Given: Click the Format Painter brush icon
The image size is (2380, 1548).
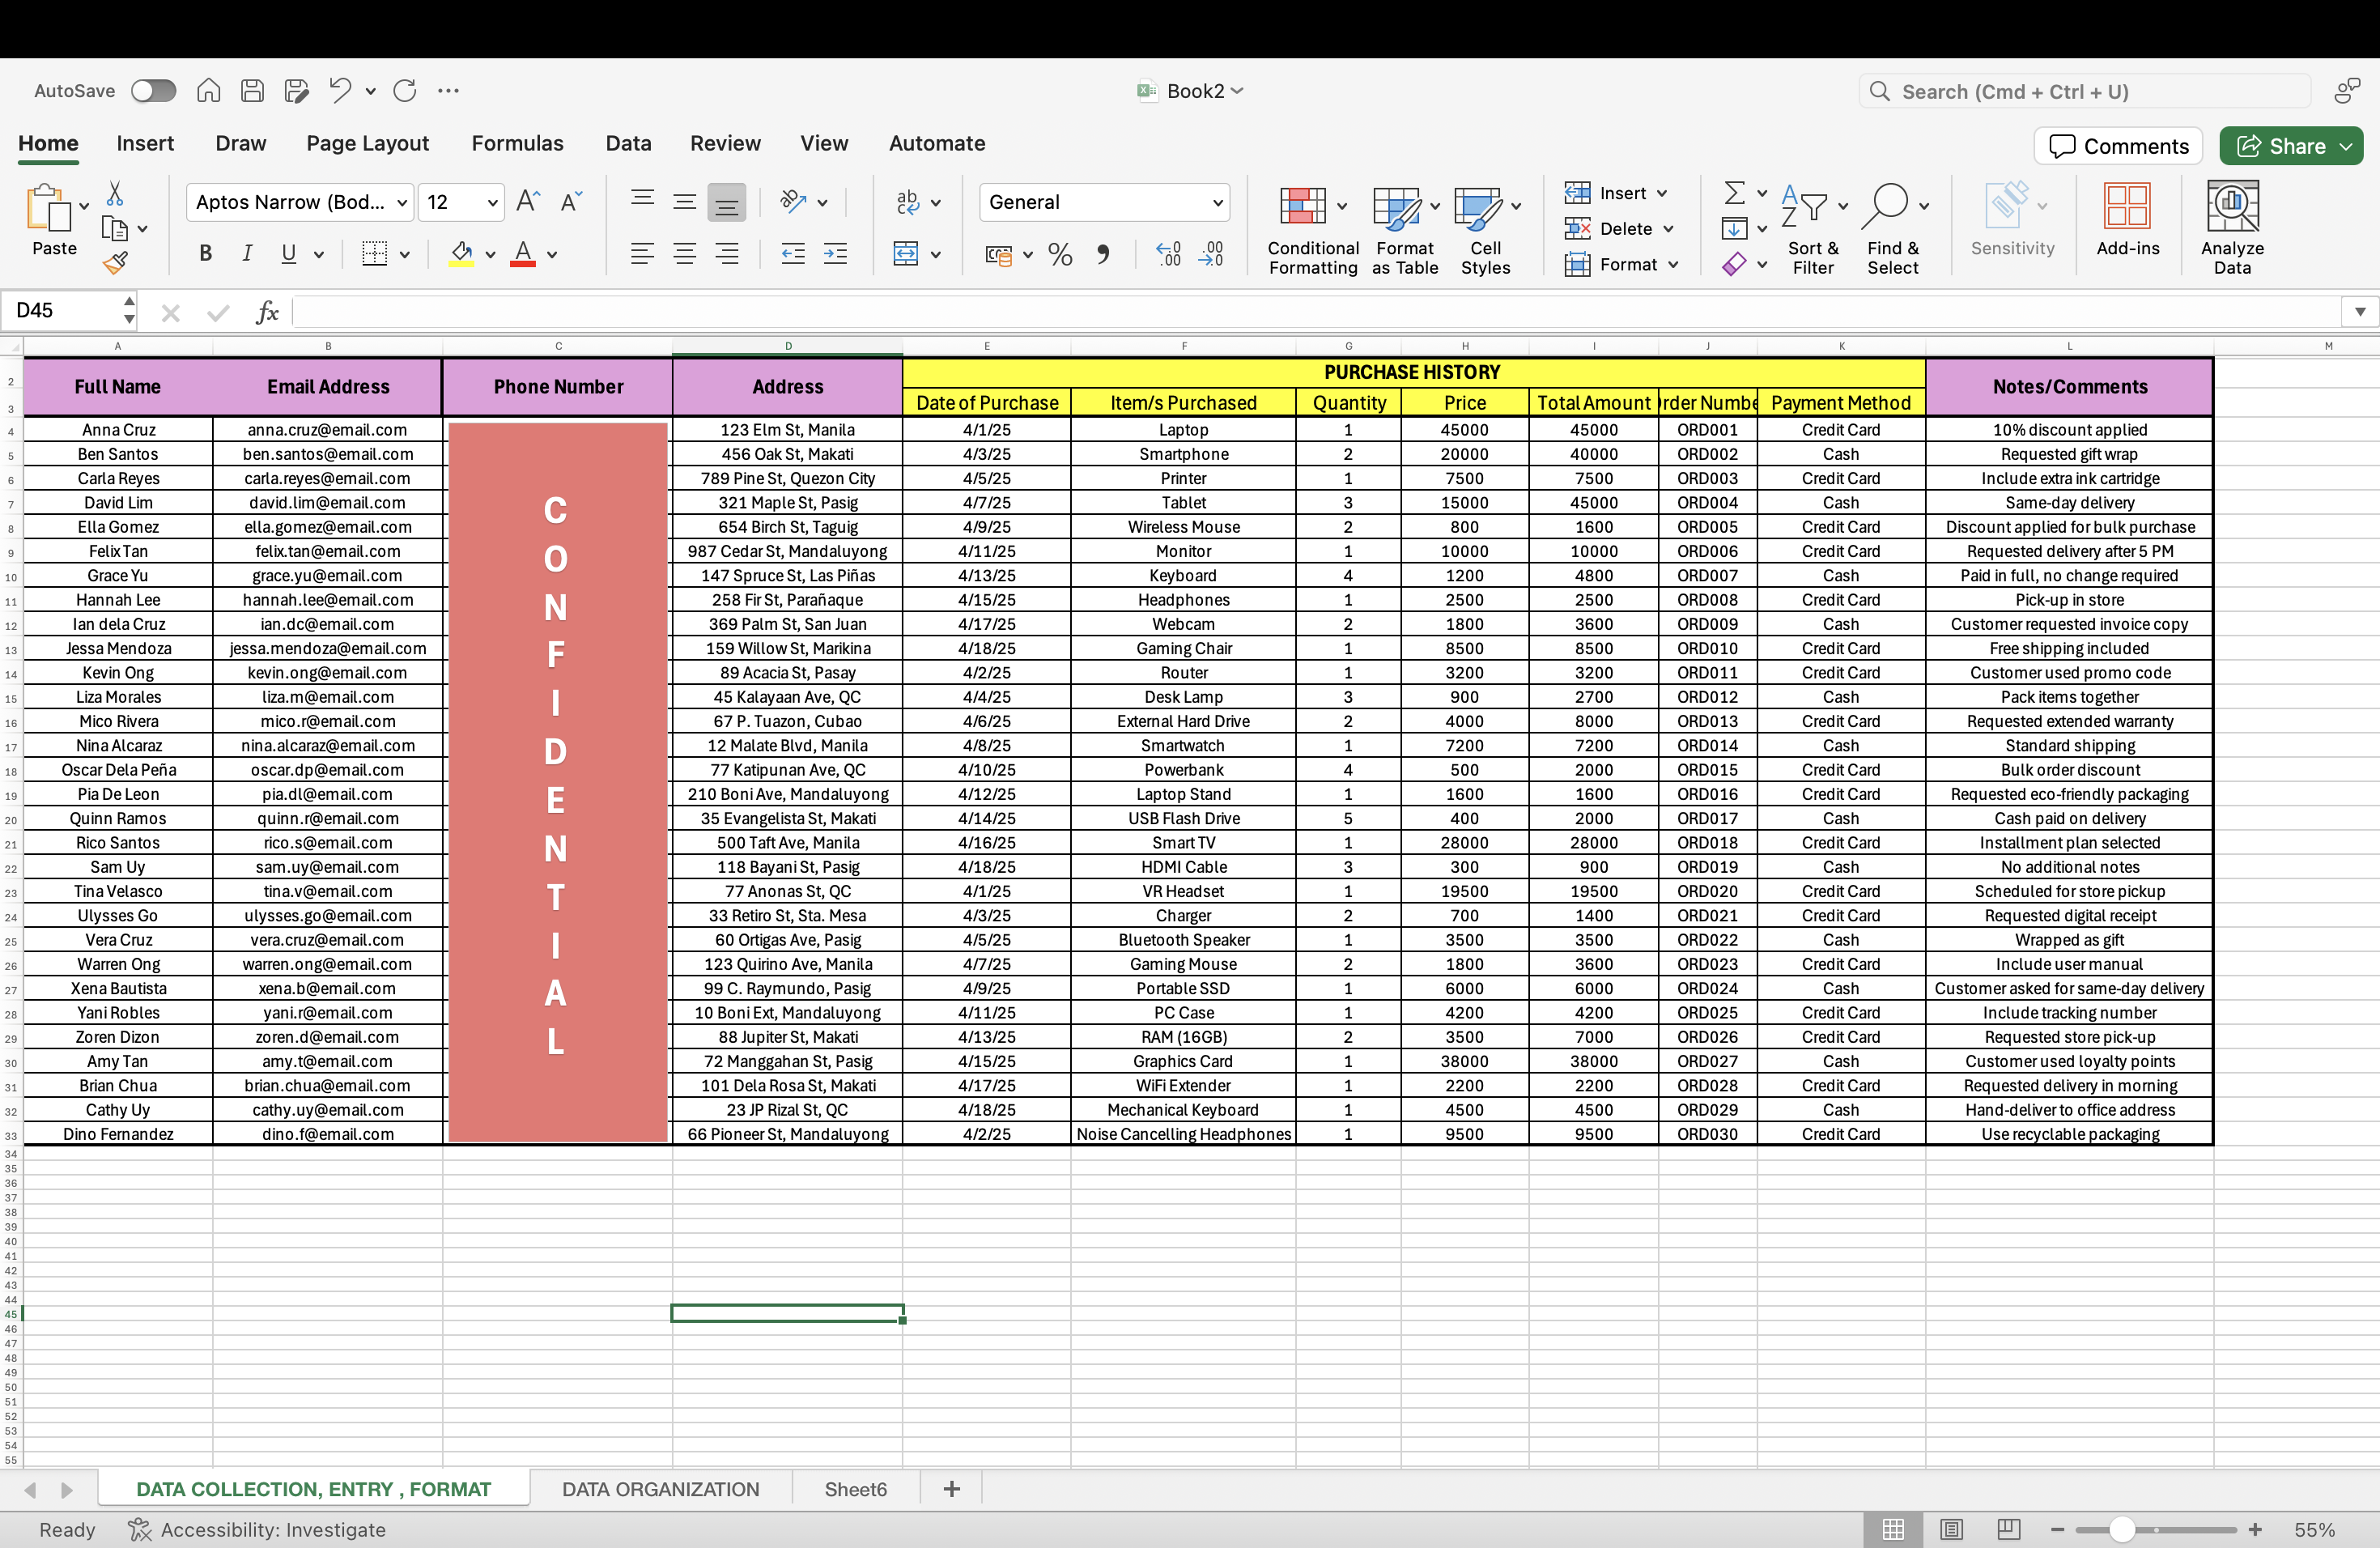Looking at the screenshot, I should (x=115, y=264).
